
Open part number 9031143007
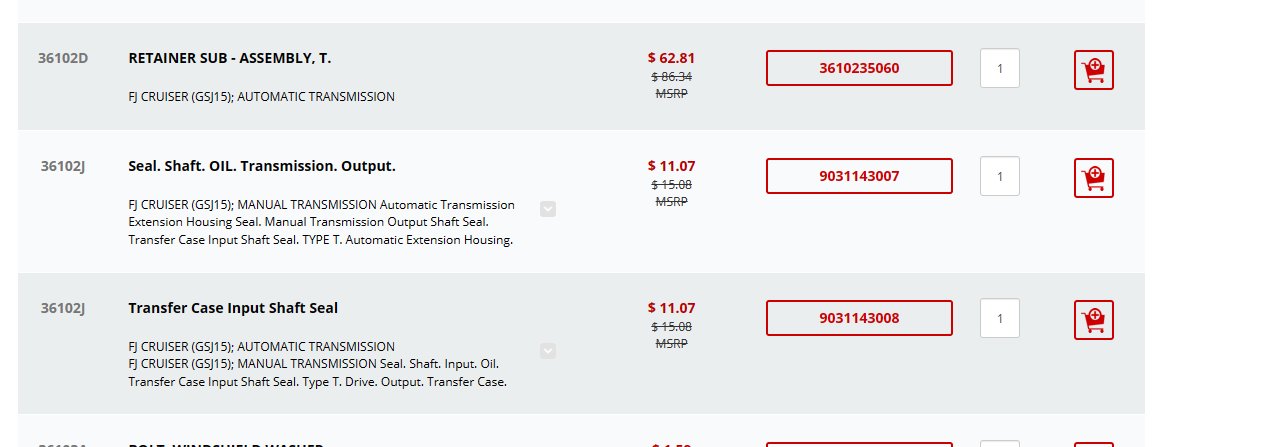coord(859,176)
